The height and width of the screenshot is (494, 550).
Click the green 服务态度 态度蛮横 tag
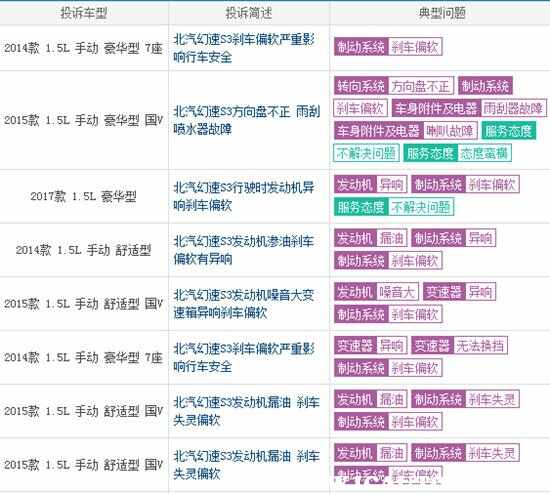[457, 153]
